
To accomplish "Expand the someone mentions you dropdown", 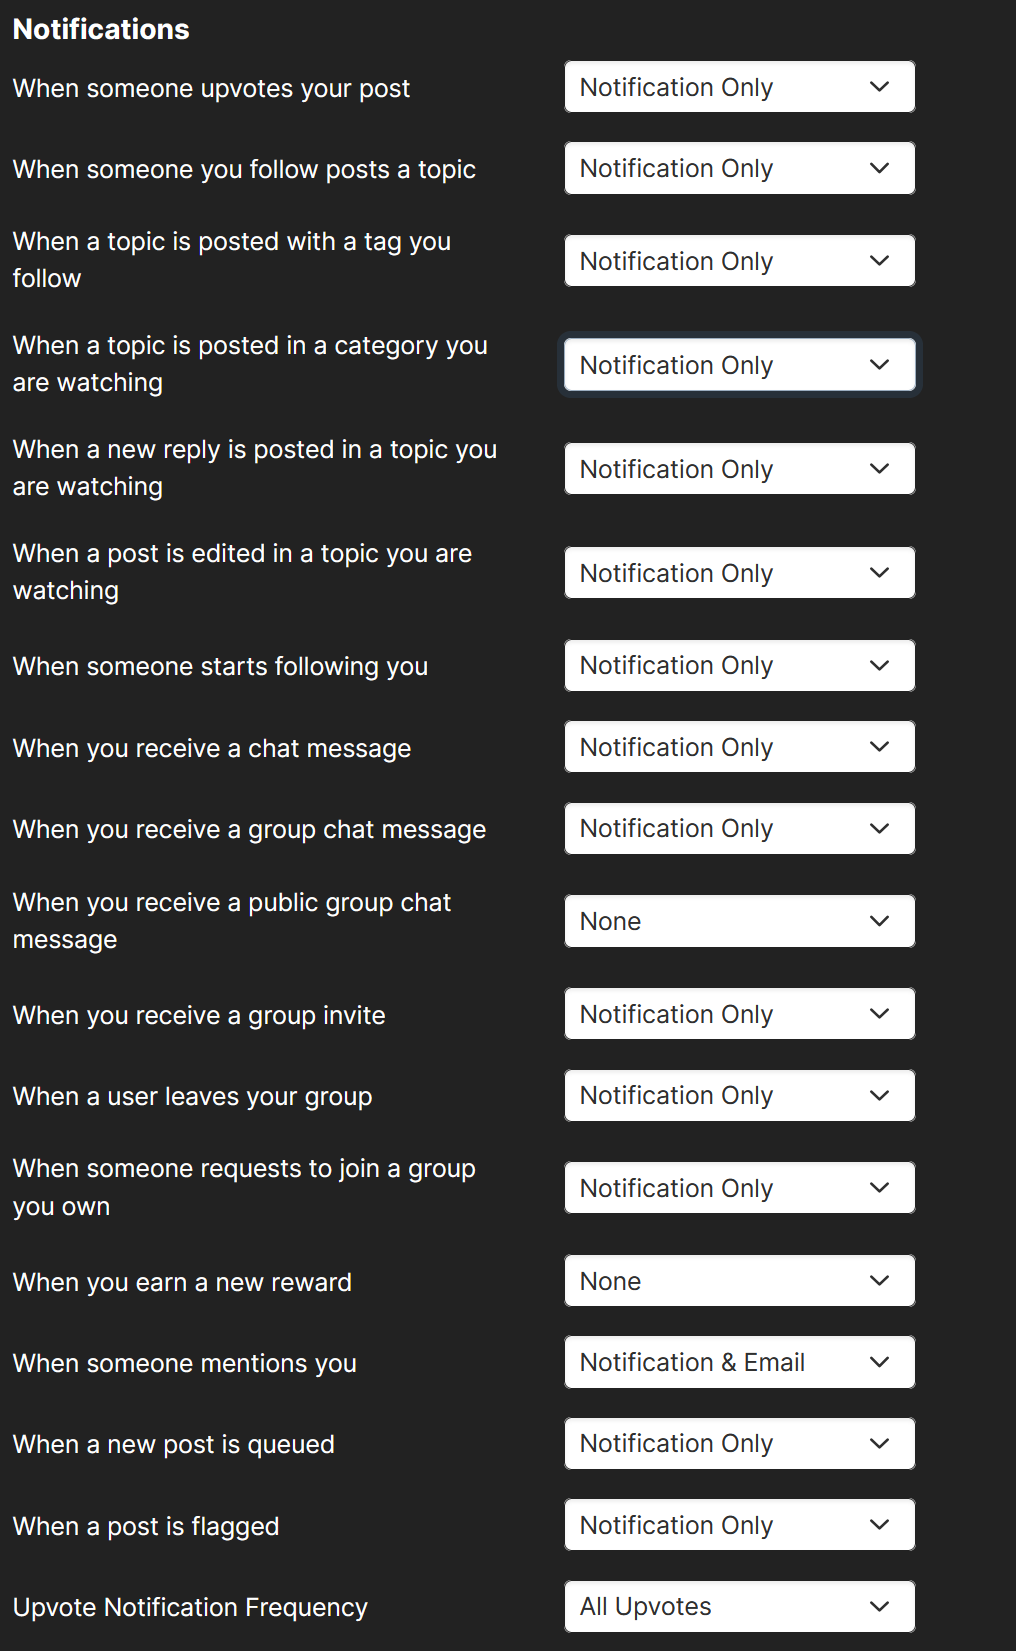I will click(739, 1362).
